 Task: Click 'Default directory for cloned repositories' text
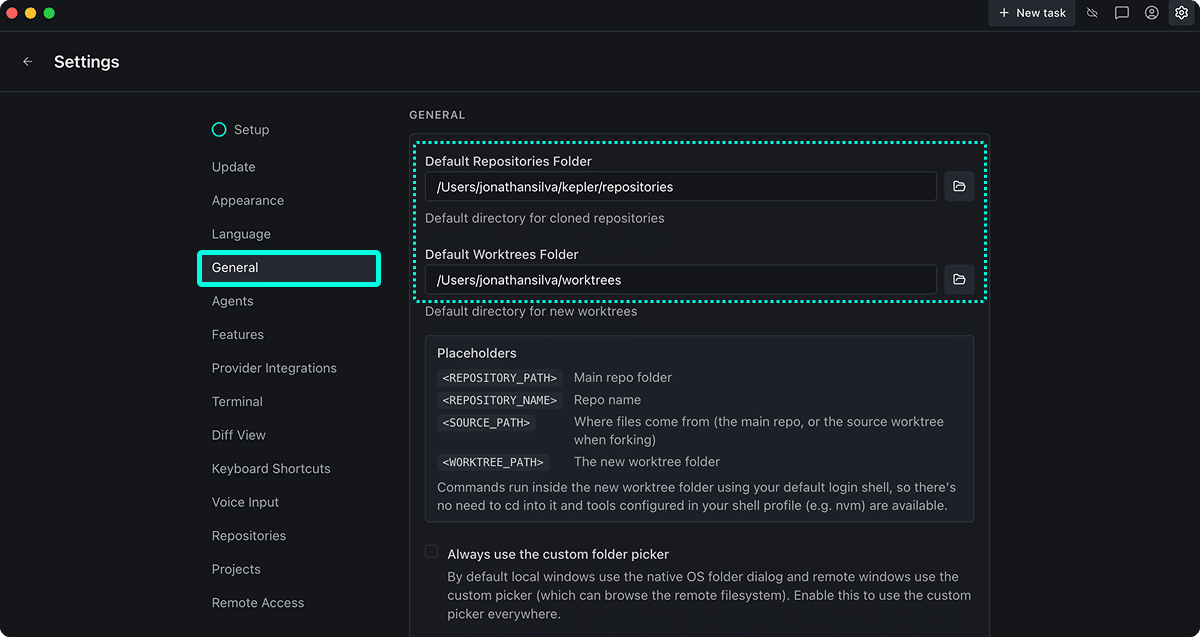(545, 218)
